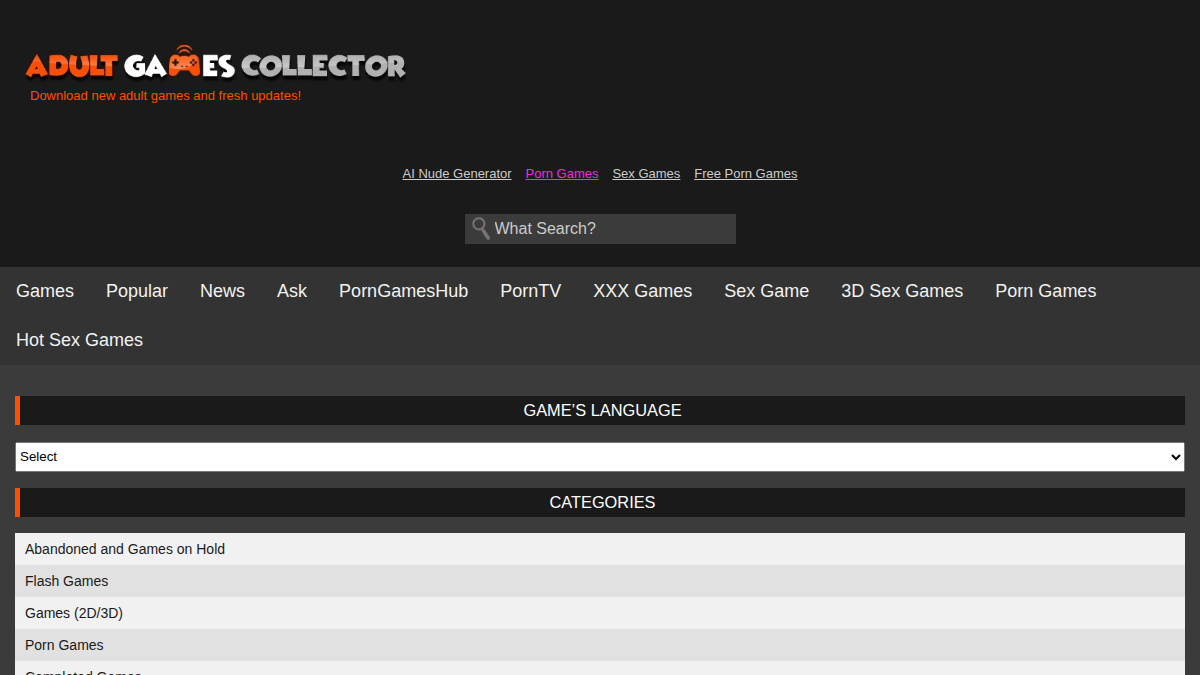Click the site tagline about fresh updates
Screen dimensions: 1200x675
tap(166, 96)
